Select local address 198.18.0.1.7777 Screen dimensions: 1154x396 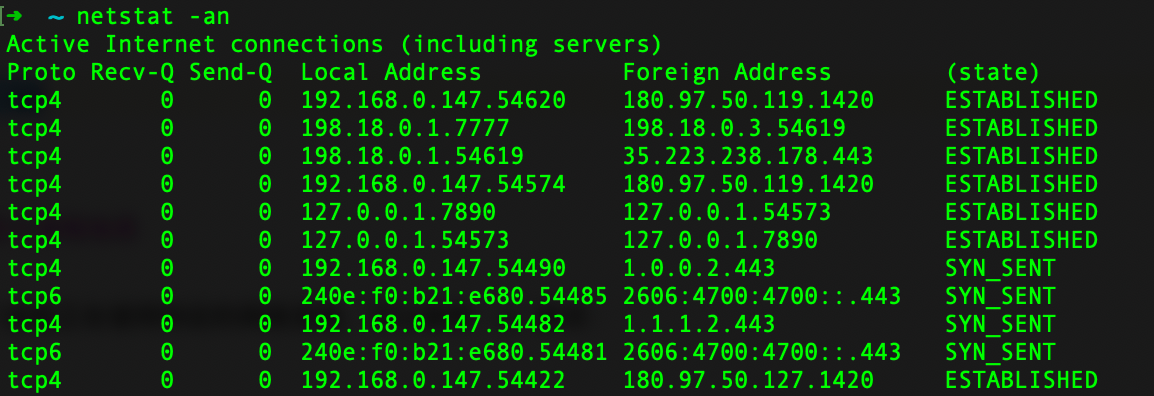(x=405, y=128)
